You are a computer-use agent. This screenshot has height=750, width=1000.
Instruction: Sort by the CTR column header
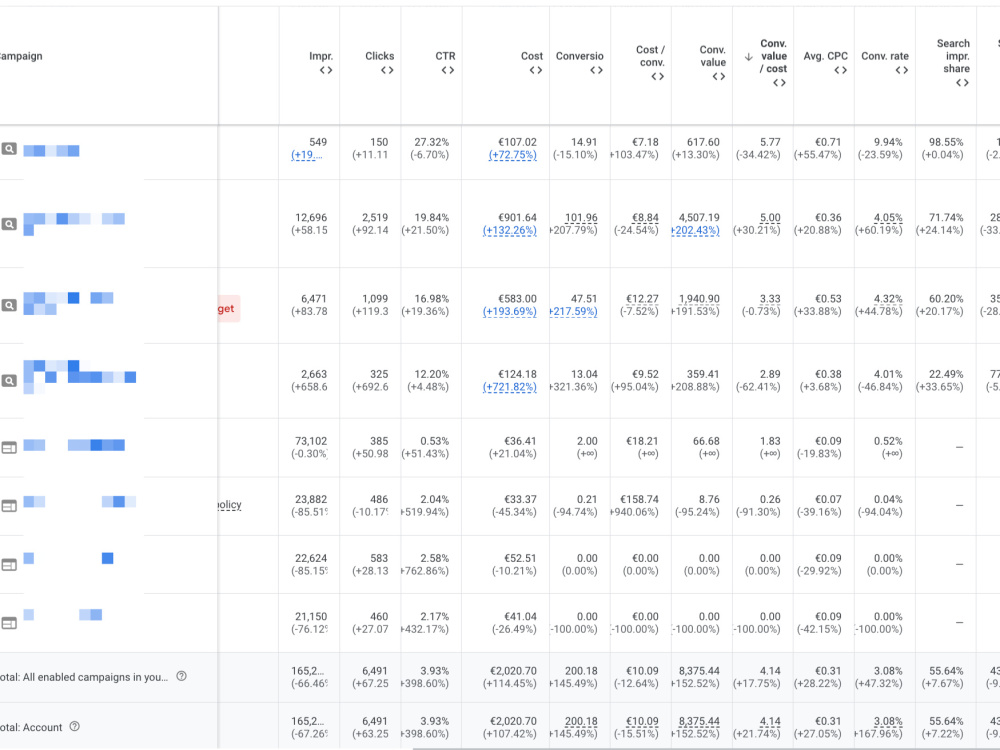445,56
